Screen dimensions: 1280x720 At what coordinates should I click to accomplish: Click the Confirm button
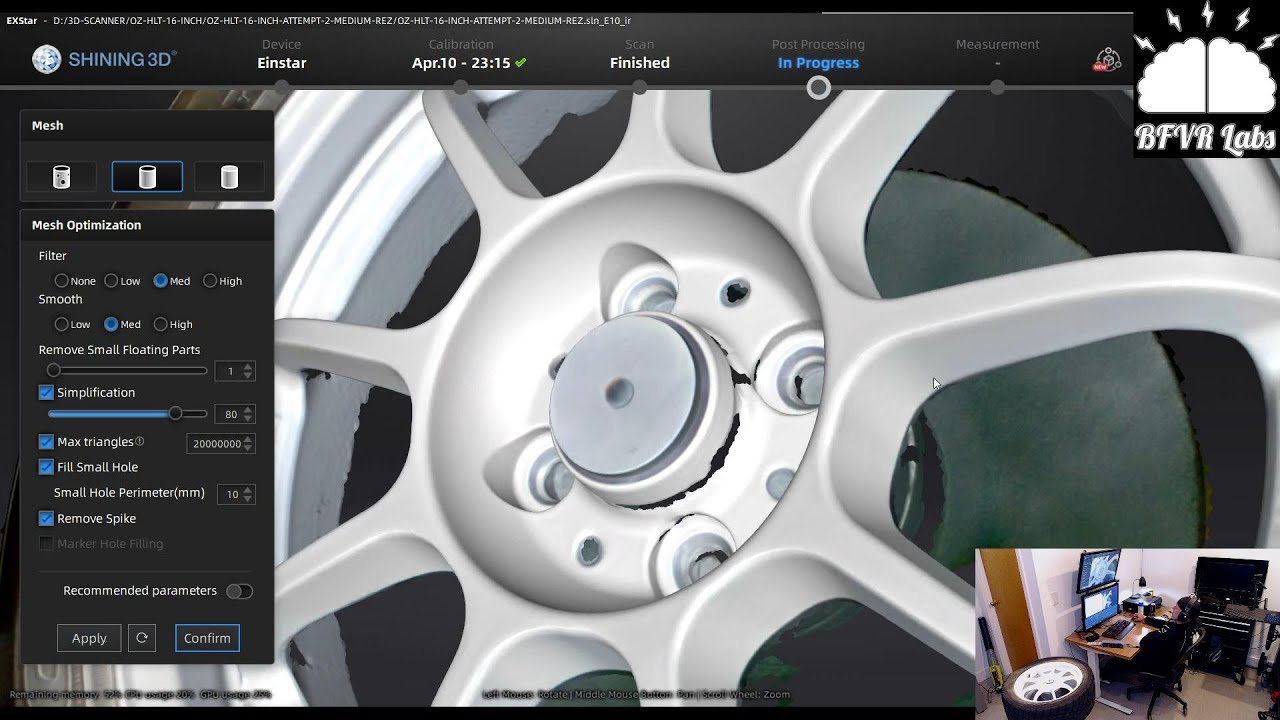(x=207, y=638)
